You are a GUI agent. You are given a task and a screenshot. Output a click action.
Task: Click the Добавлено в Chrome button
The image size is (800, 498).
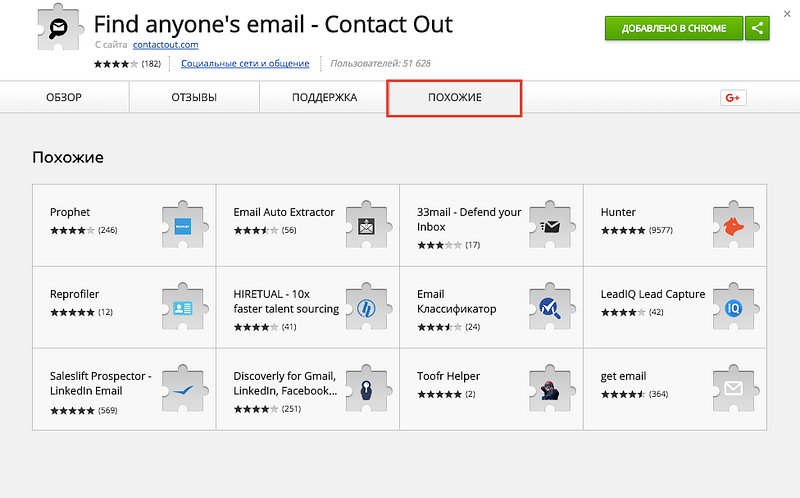click(x=674, y=28)
